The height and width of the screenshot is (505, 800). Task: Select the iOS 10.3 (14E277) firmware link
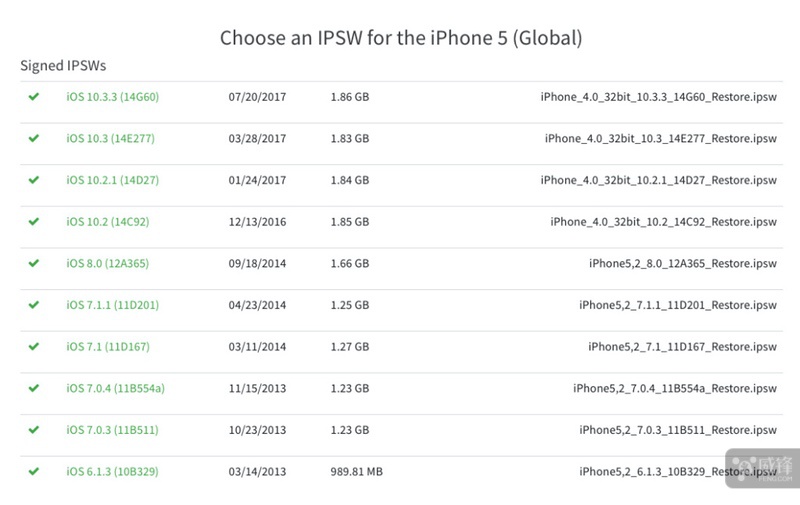113,138
